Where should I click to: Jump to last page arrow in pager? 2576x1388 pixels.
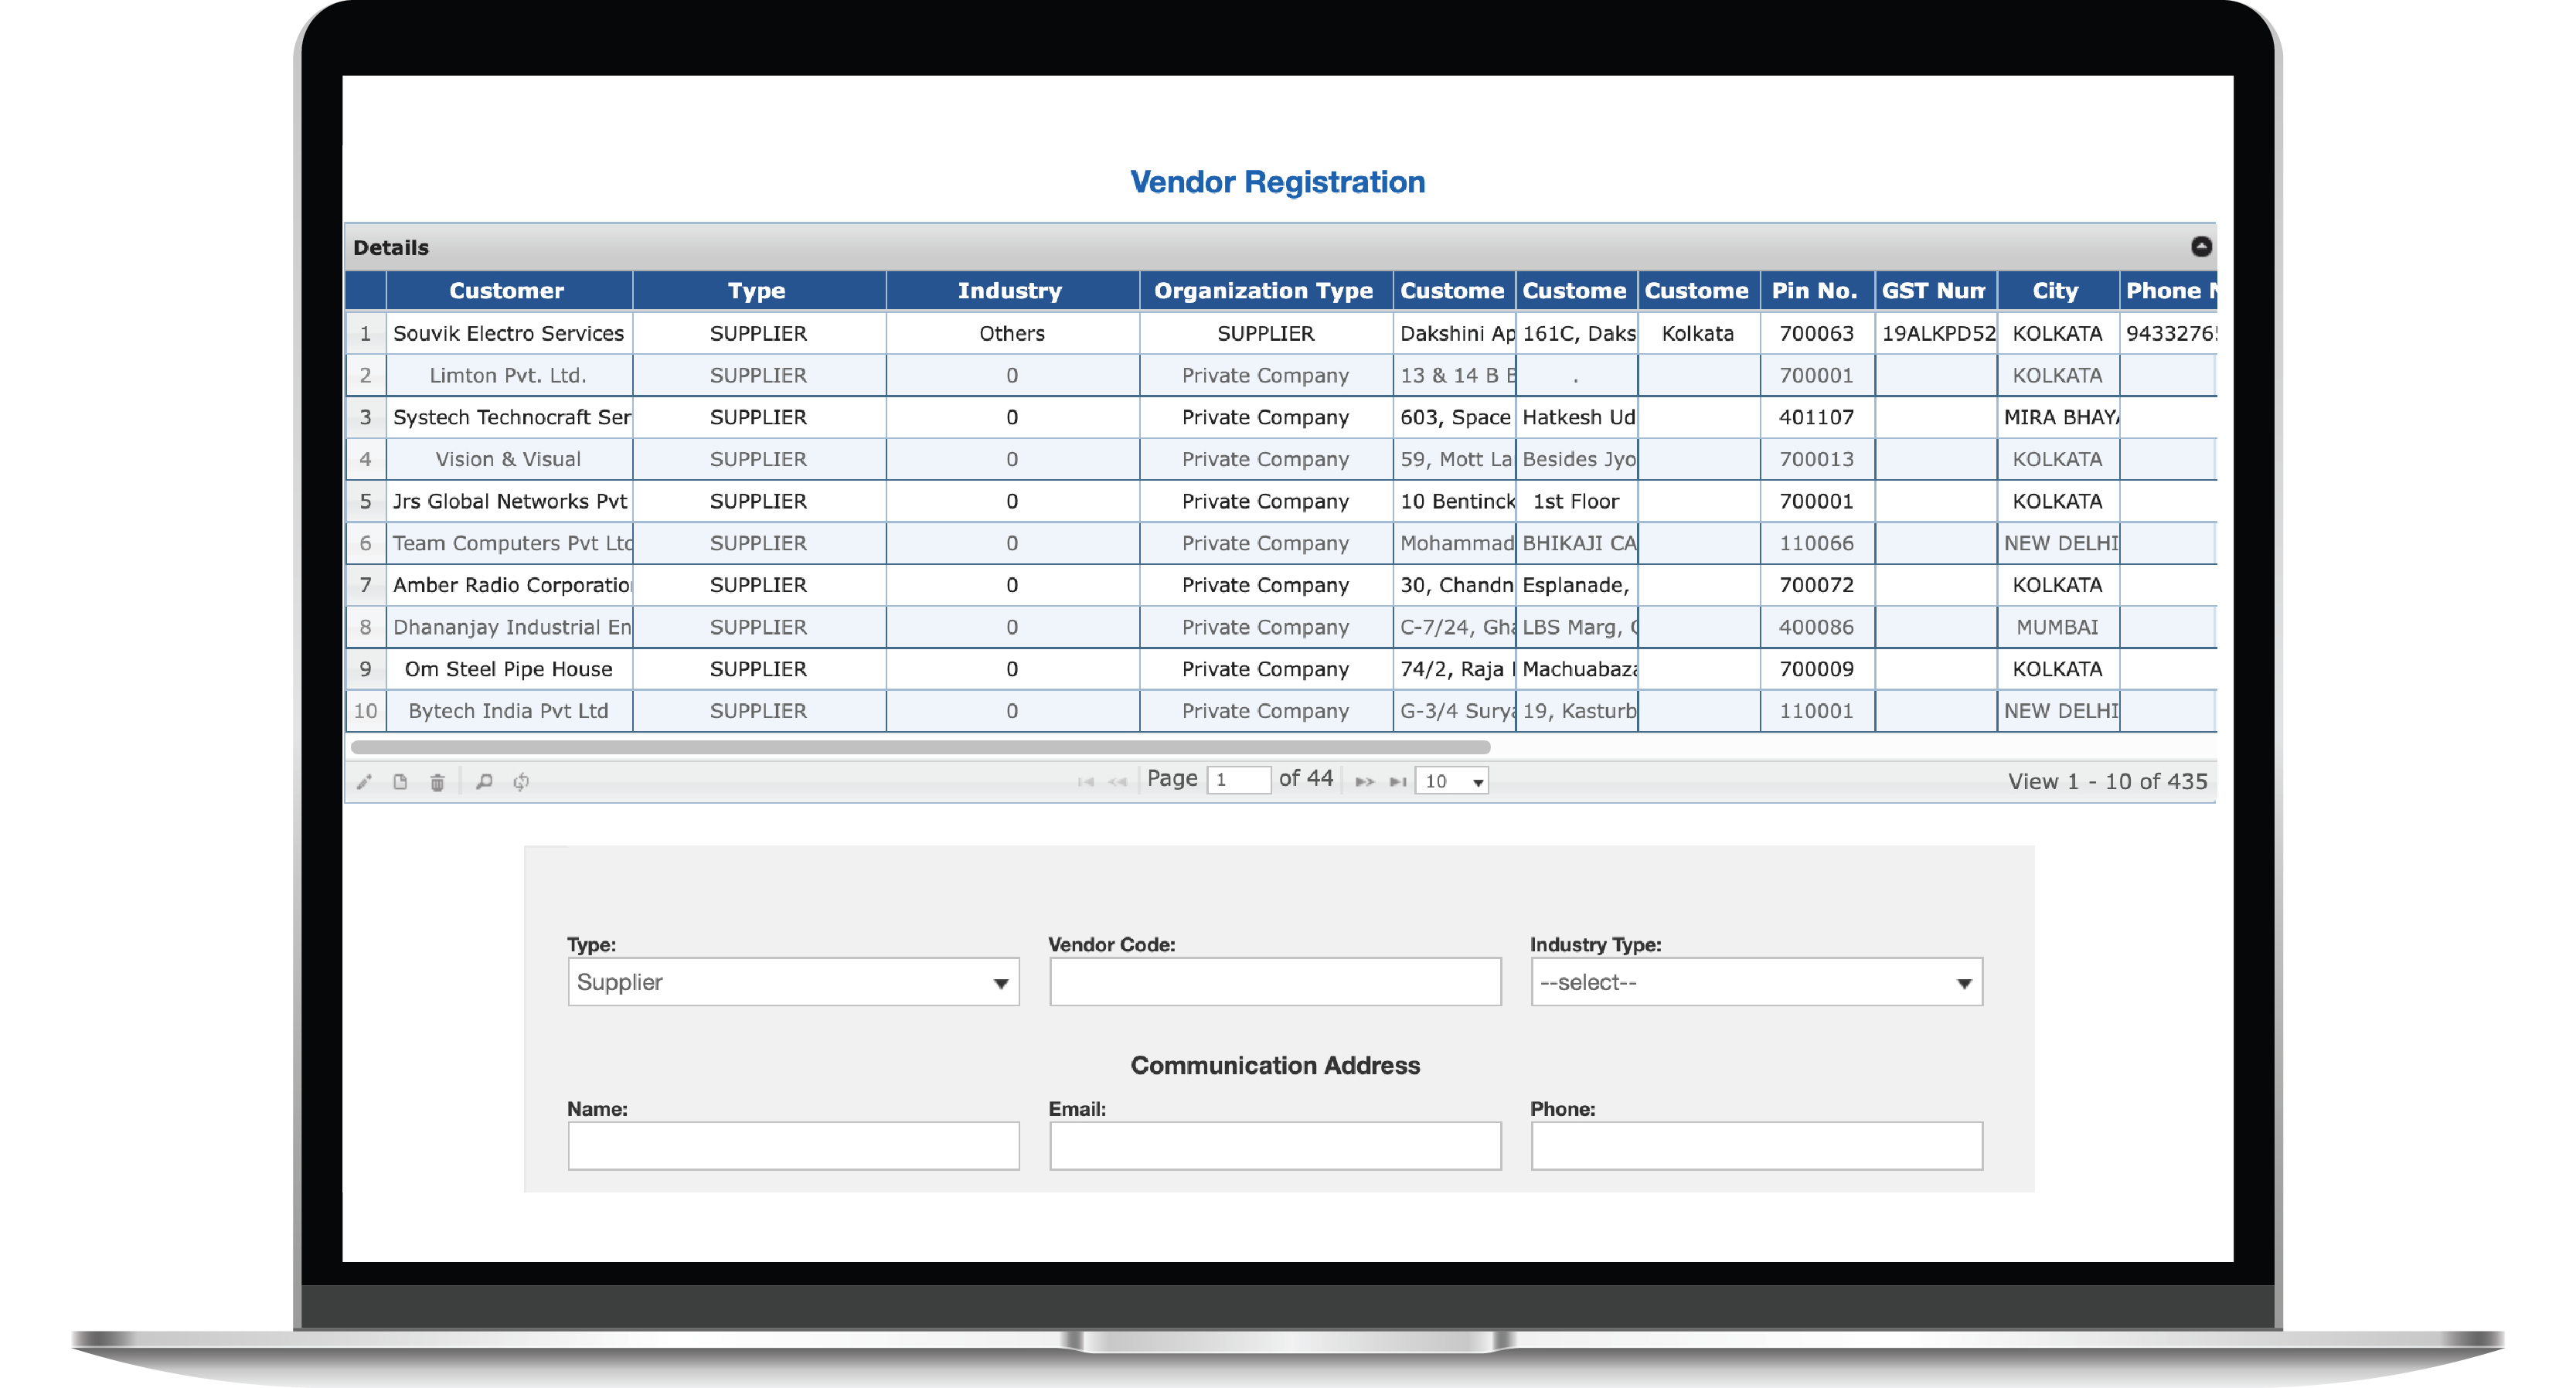coord(1397,782)
